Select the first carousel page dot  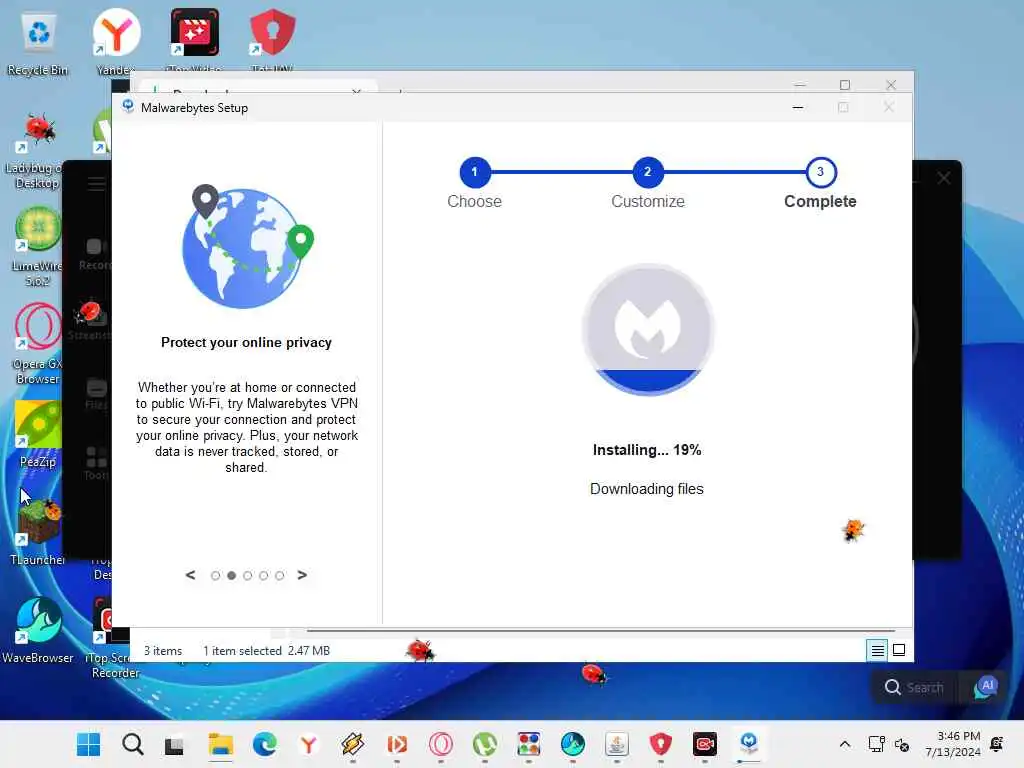(216, 575)
